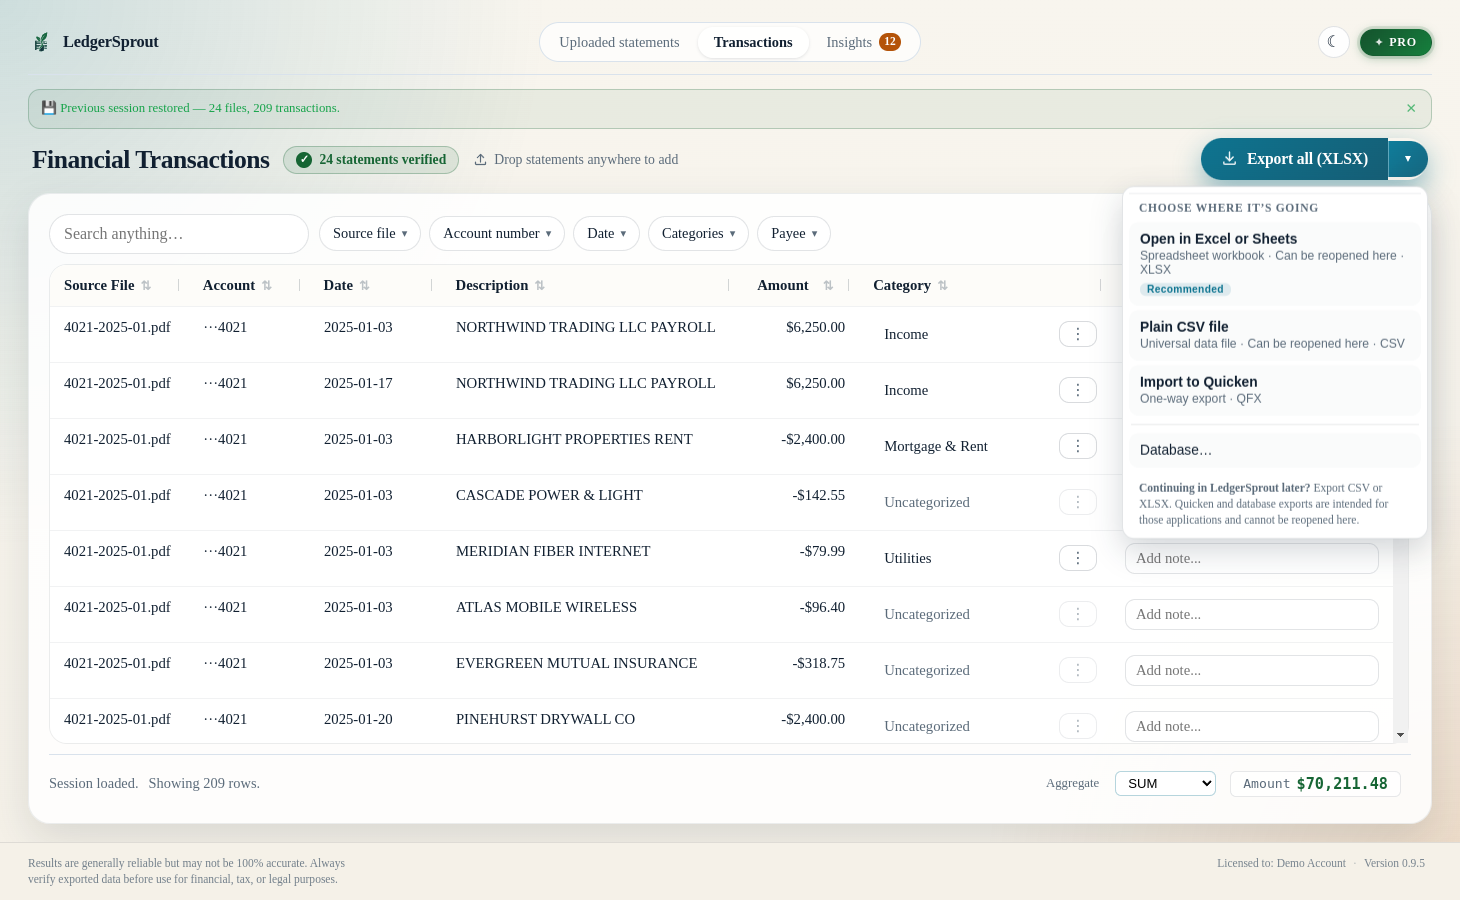The image size is (1460, 900).
Task: Switch to the Transactions tab
Action: 753,42
